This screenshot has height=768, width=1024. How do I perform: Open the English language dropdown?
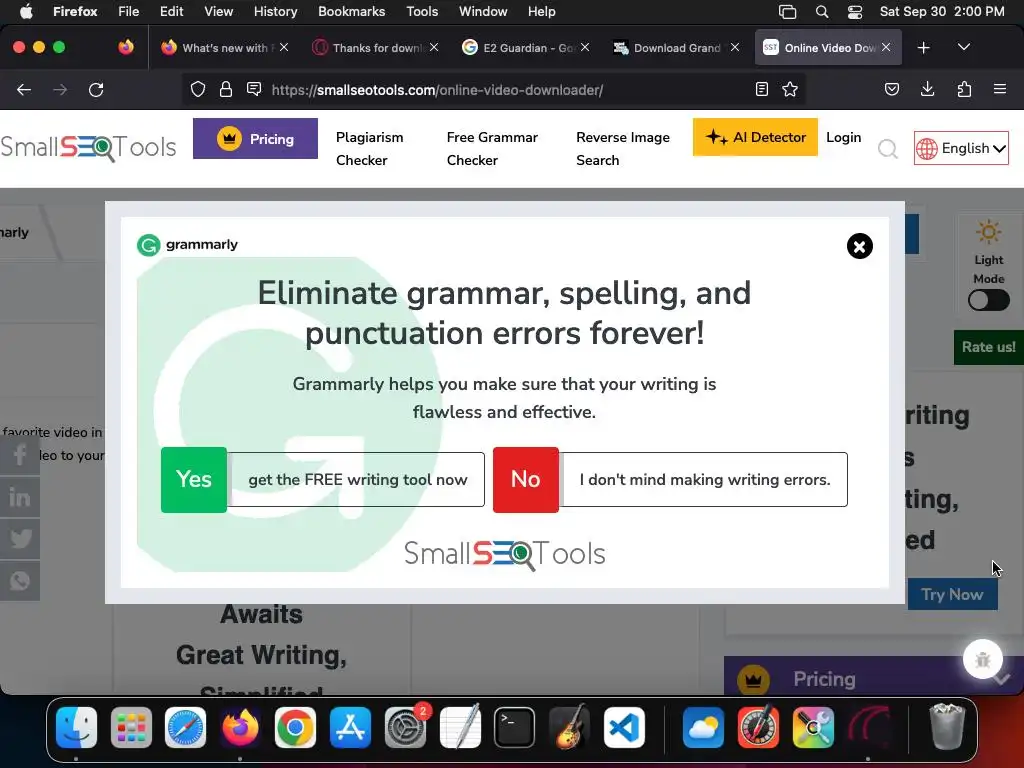pyautogui.click(x=961, y=148)
